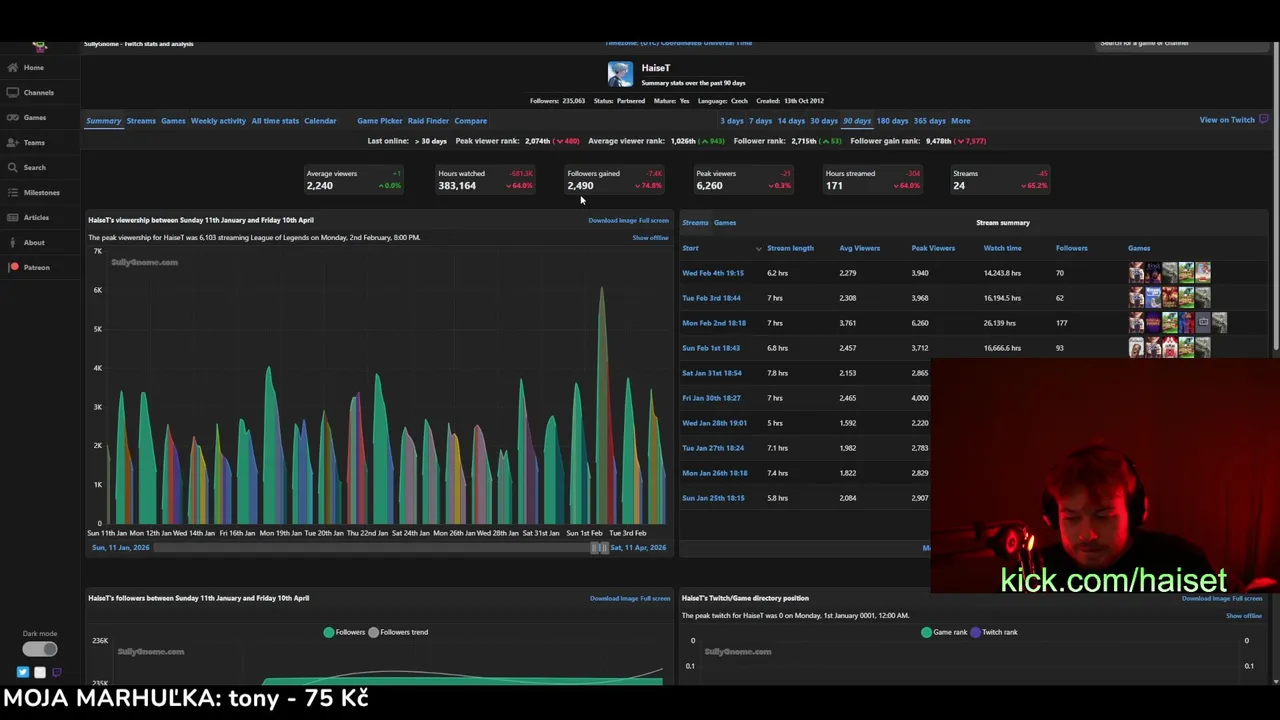The width and height of the screenshot is (1280, 720).
Task: Select the 30 days range
Action: [824, 121]
